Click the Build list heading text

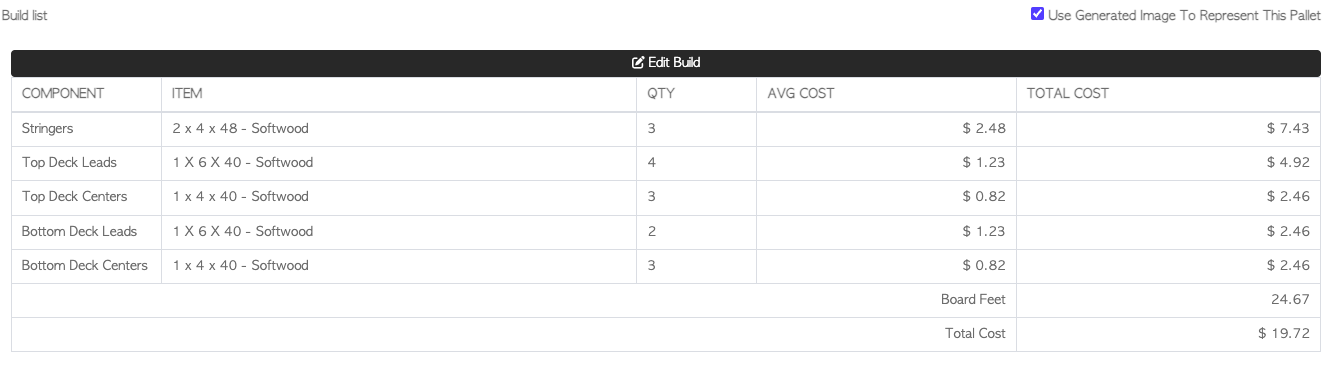click(x=24, y=16)
